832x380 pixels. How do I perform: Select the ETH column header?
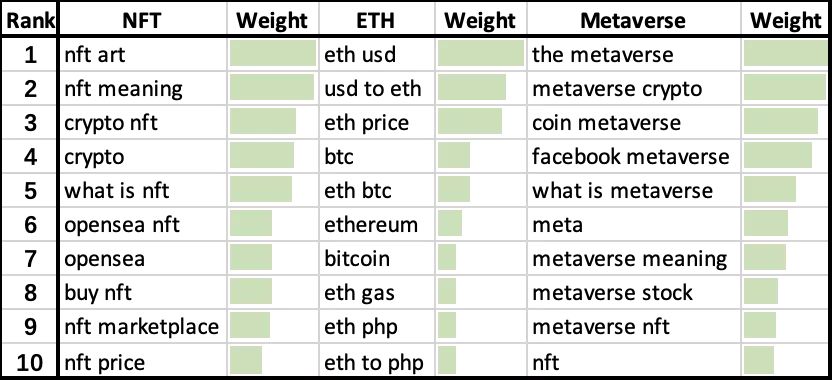tap(376, 20)
